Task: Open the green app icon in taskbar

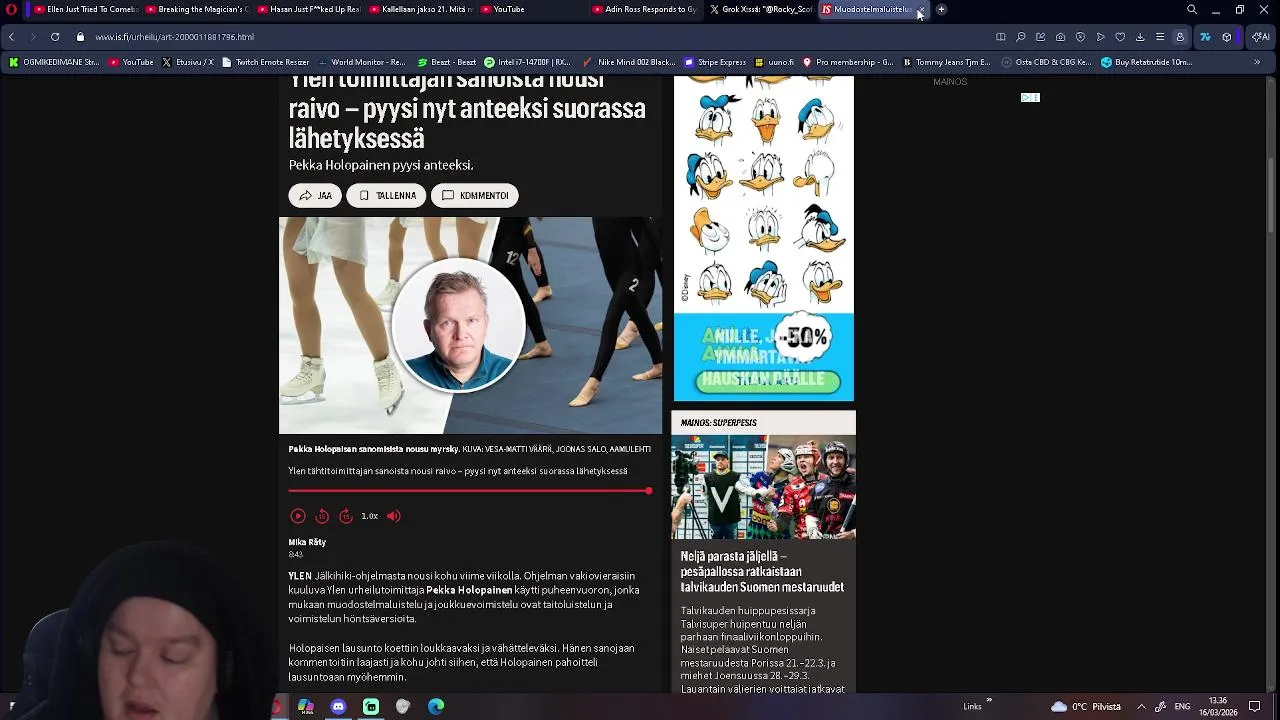Action: pyautogui.click(x=371, y=706)
